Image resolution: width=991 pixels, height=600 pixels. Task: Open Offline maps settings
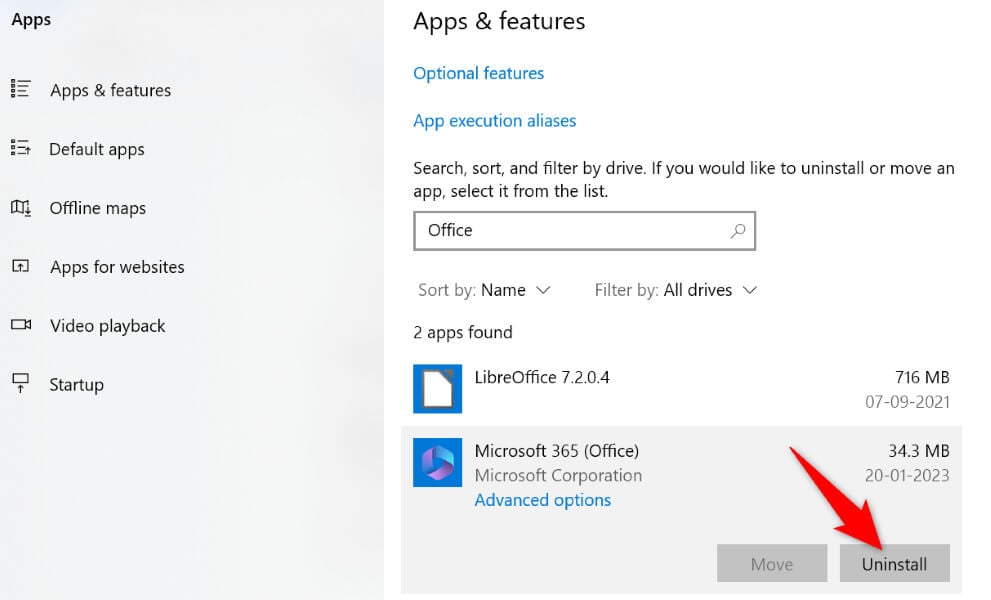[x=98, y=208]
